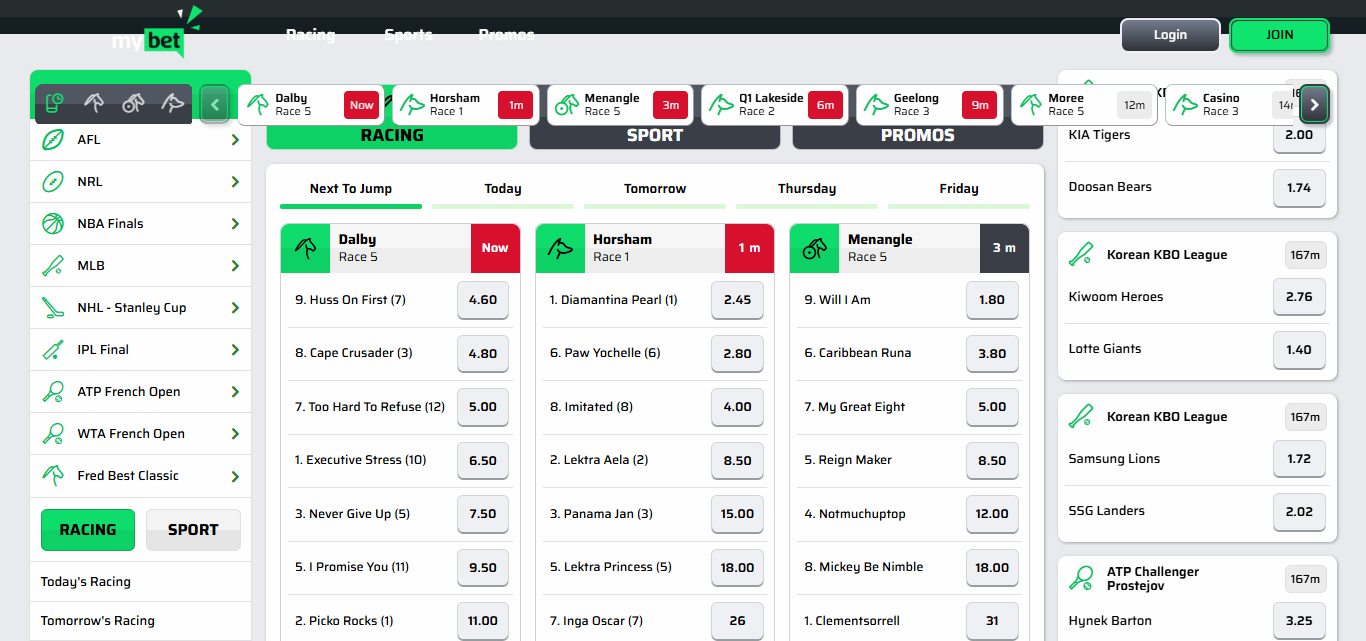Expand the NRL chevron
This screenshot has height=641, width=1366.
point(235,182)
